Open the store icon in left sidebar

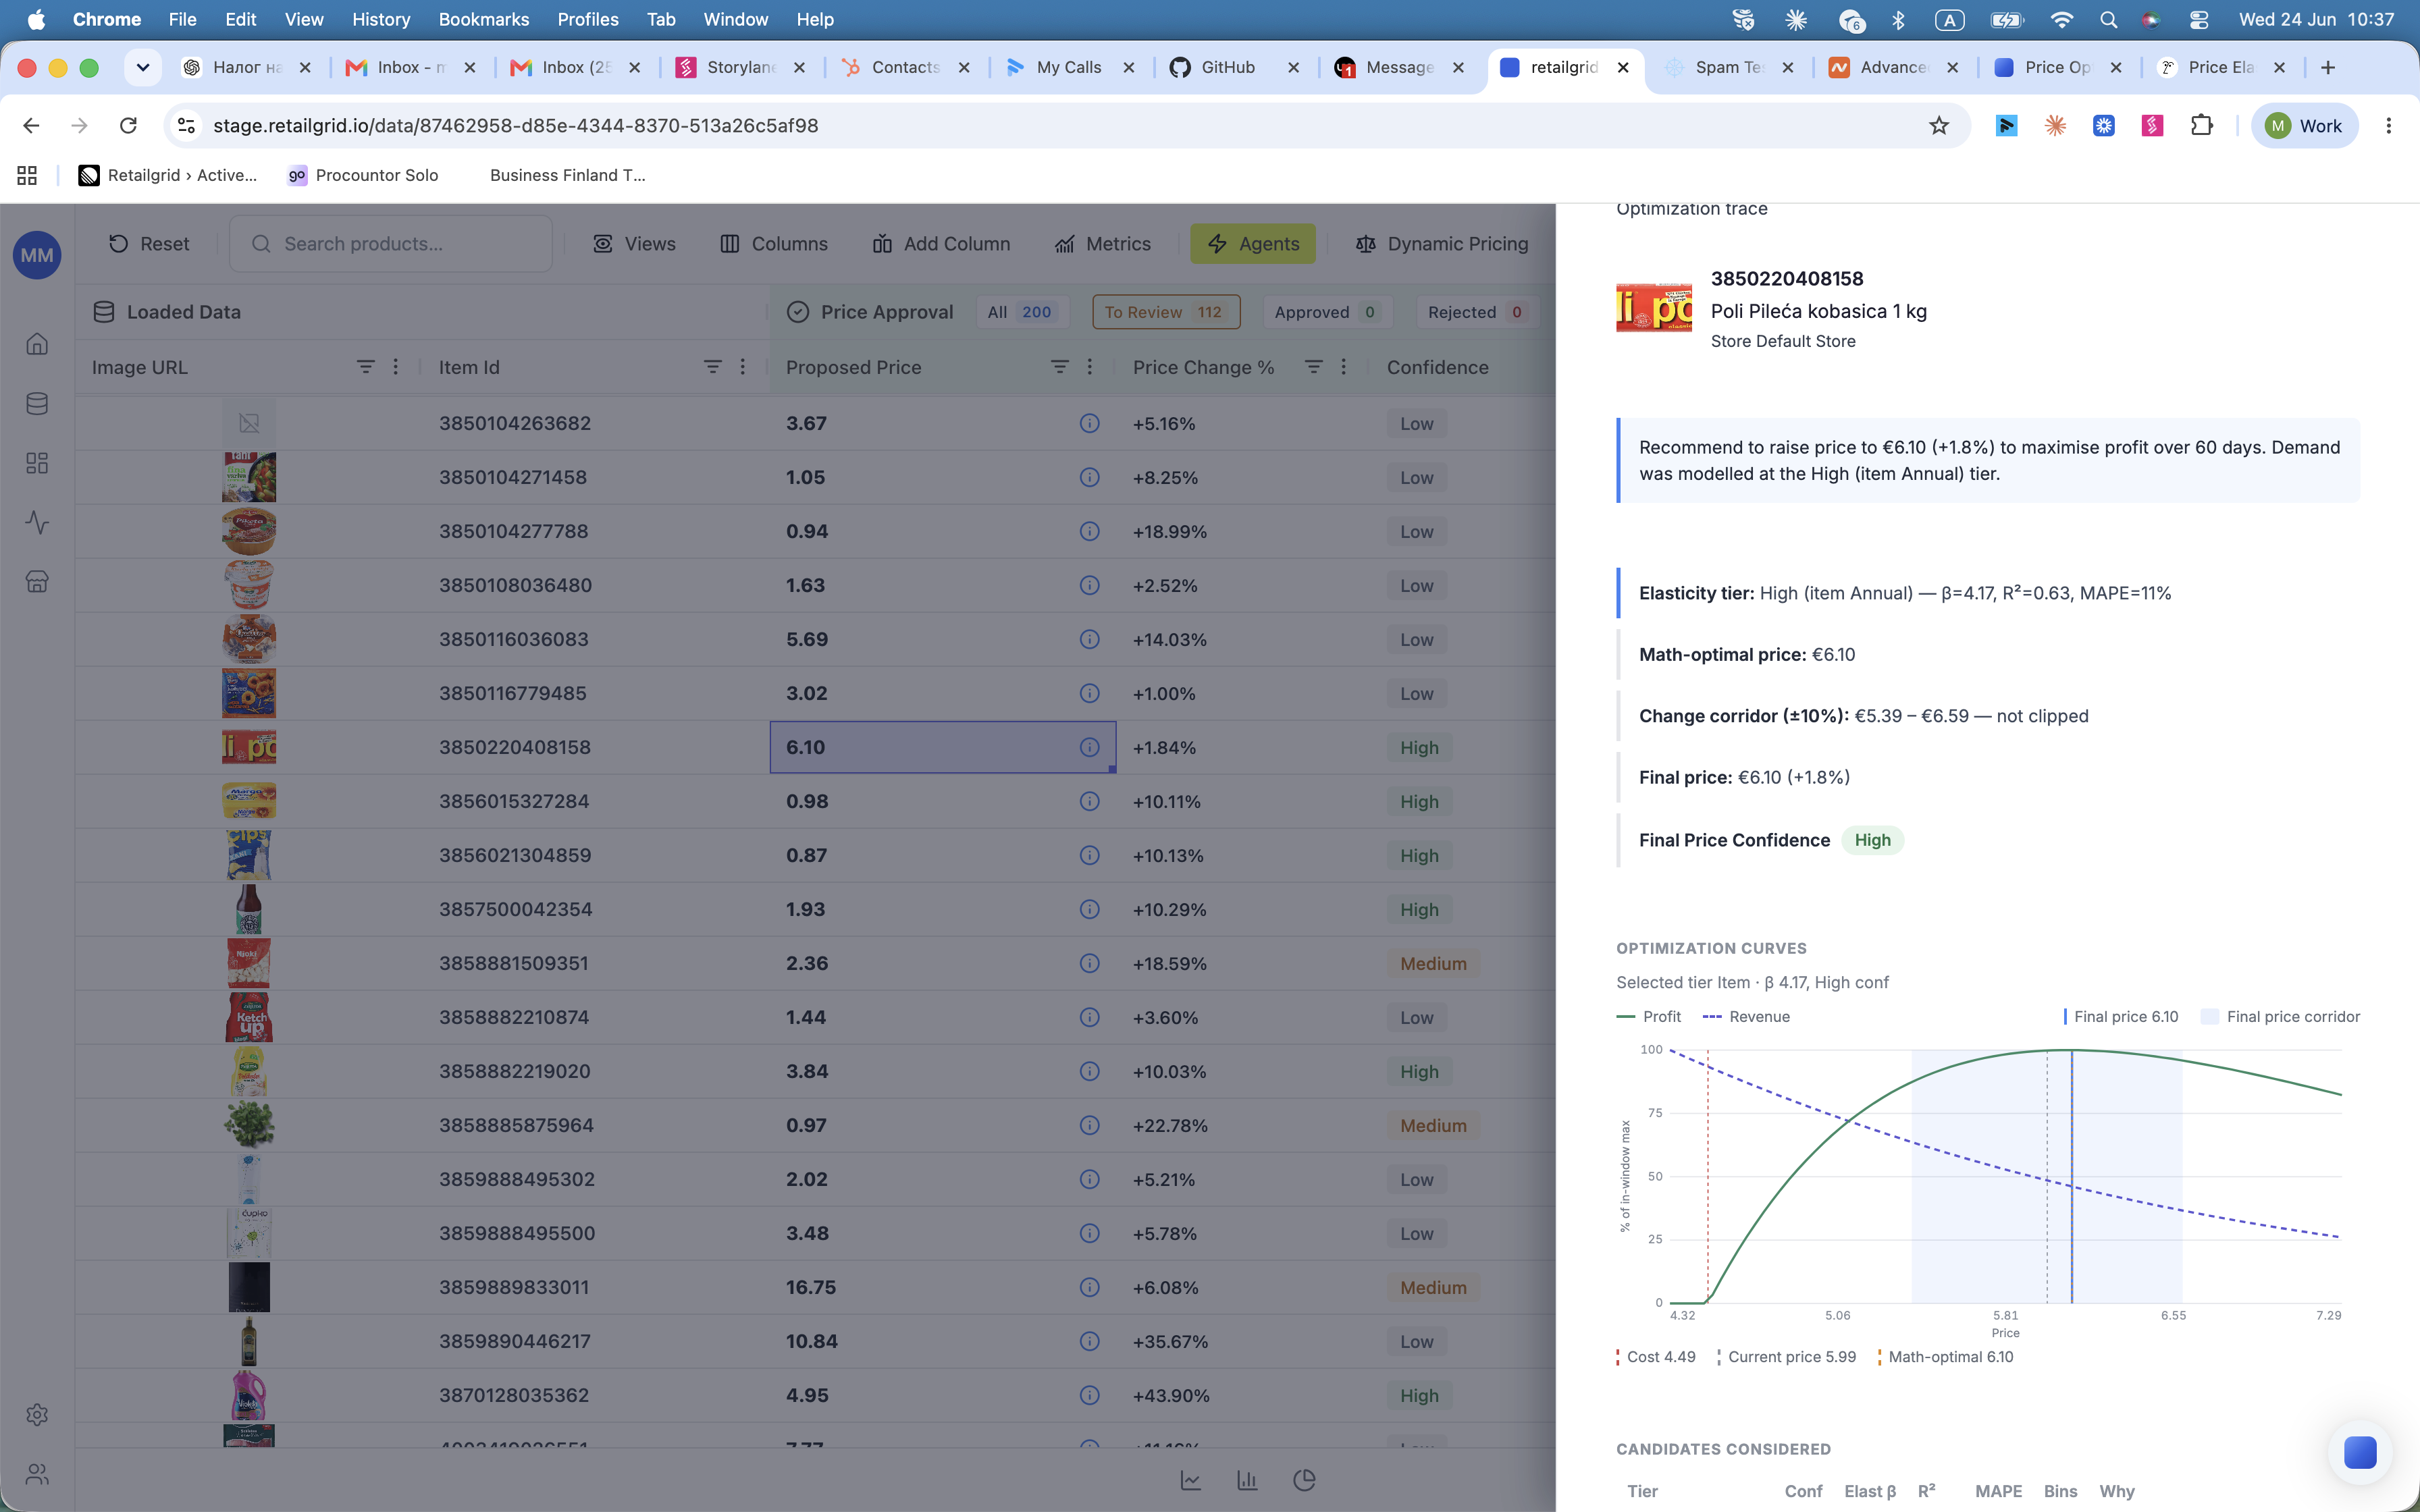point(37,582)
